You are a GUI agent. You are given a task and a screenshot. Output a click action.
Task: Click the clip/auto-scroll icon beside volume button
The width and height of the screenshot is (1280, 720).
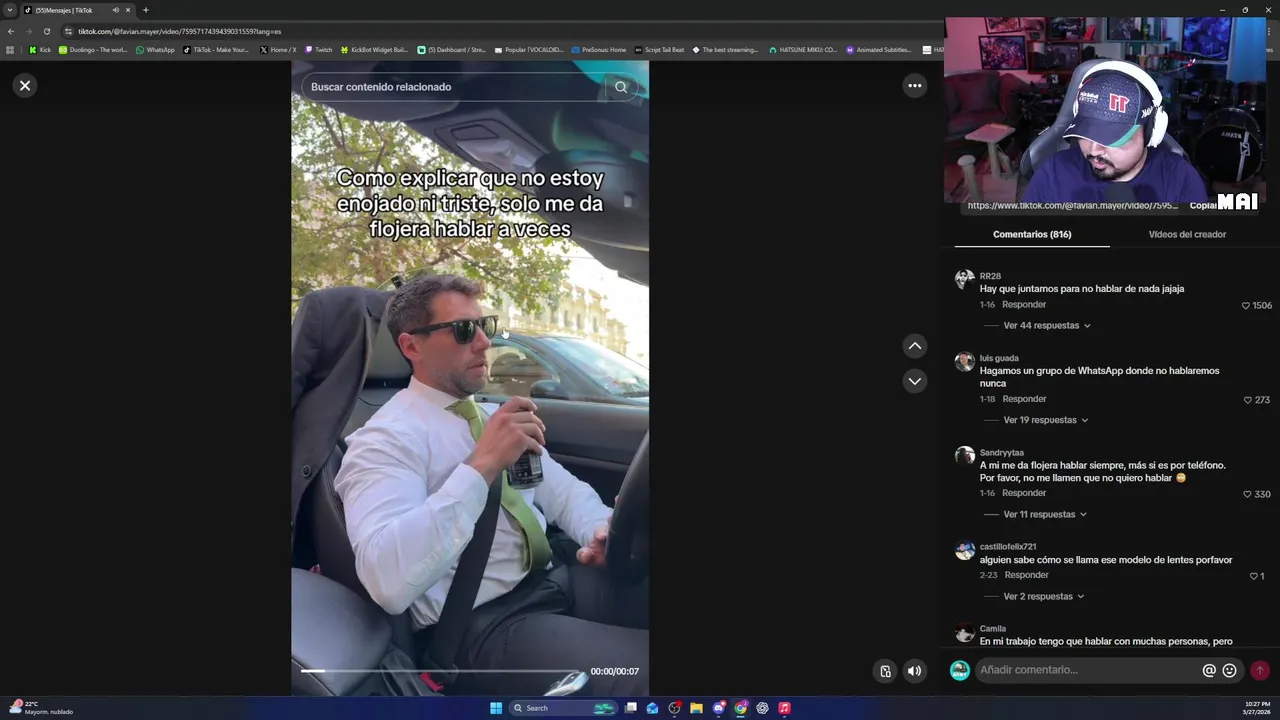coord(885,671)
